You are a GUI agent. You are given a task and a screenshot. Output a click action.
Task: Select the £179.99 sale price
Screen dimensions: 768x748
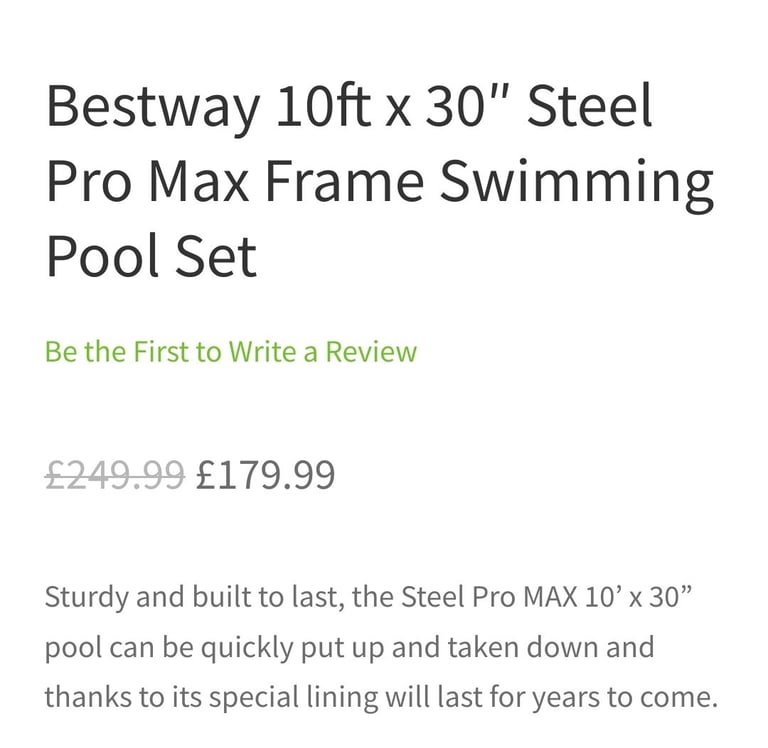coord(265,475)
